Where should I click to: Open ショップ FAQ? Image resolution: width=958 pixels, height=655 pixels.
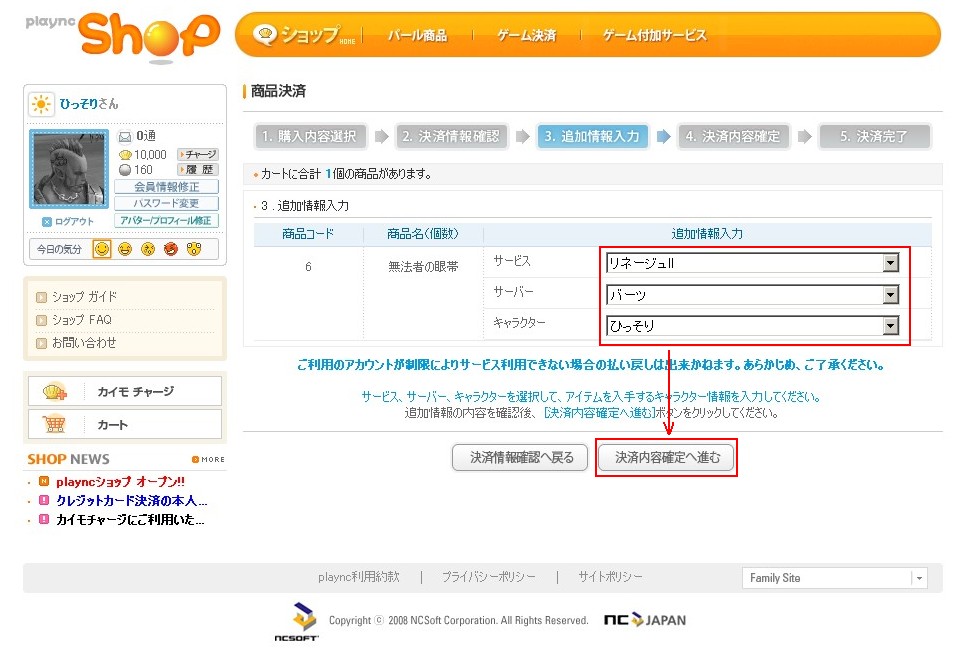click(82, 320)
